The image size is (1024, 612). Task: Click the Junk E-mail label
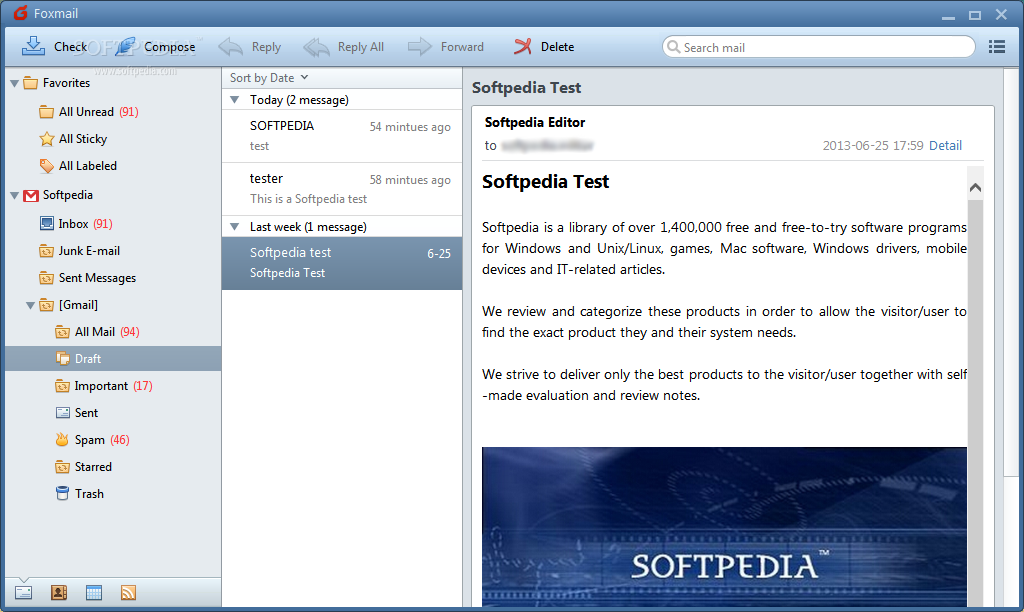[89, 251]
